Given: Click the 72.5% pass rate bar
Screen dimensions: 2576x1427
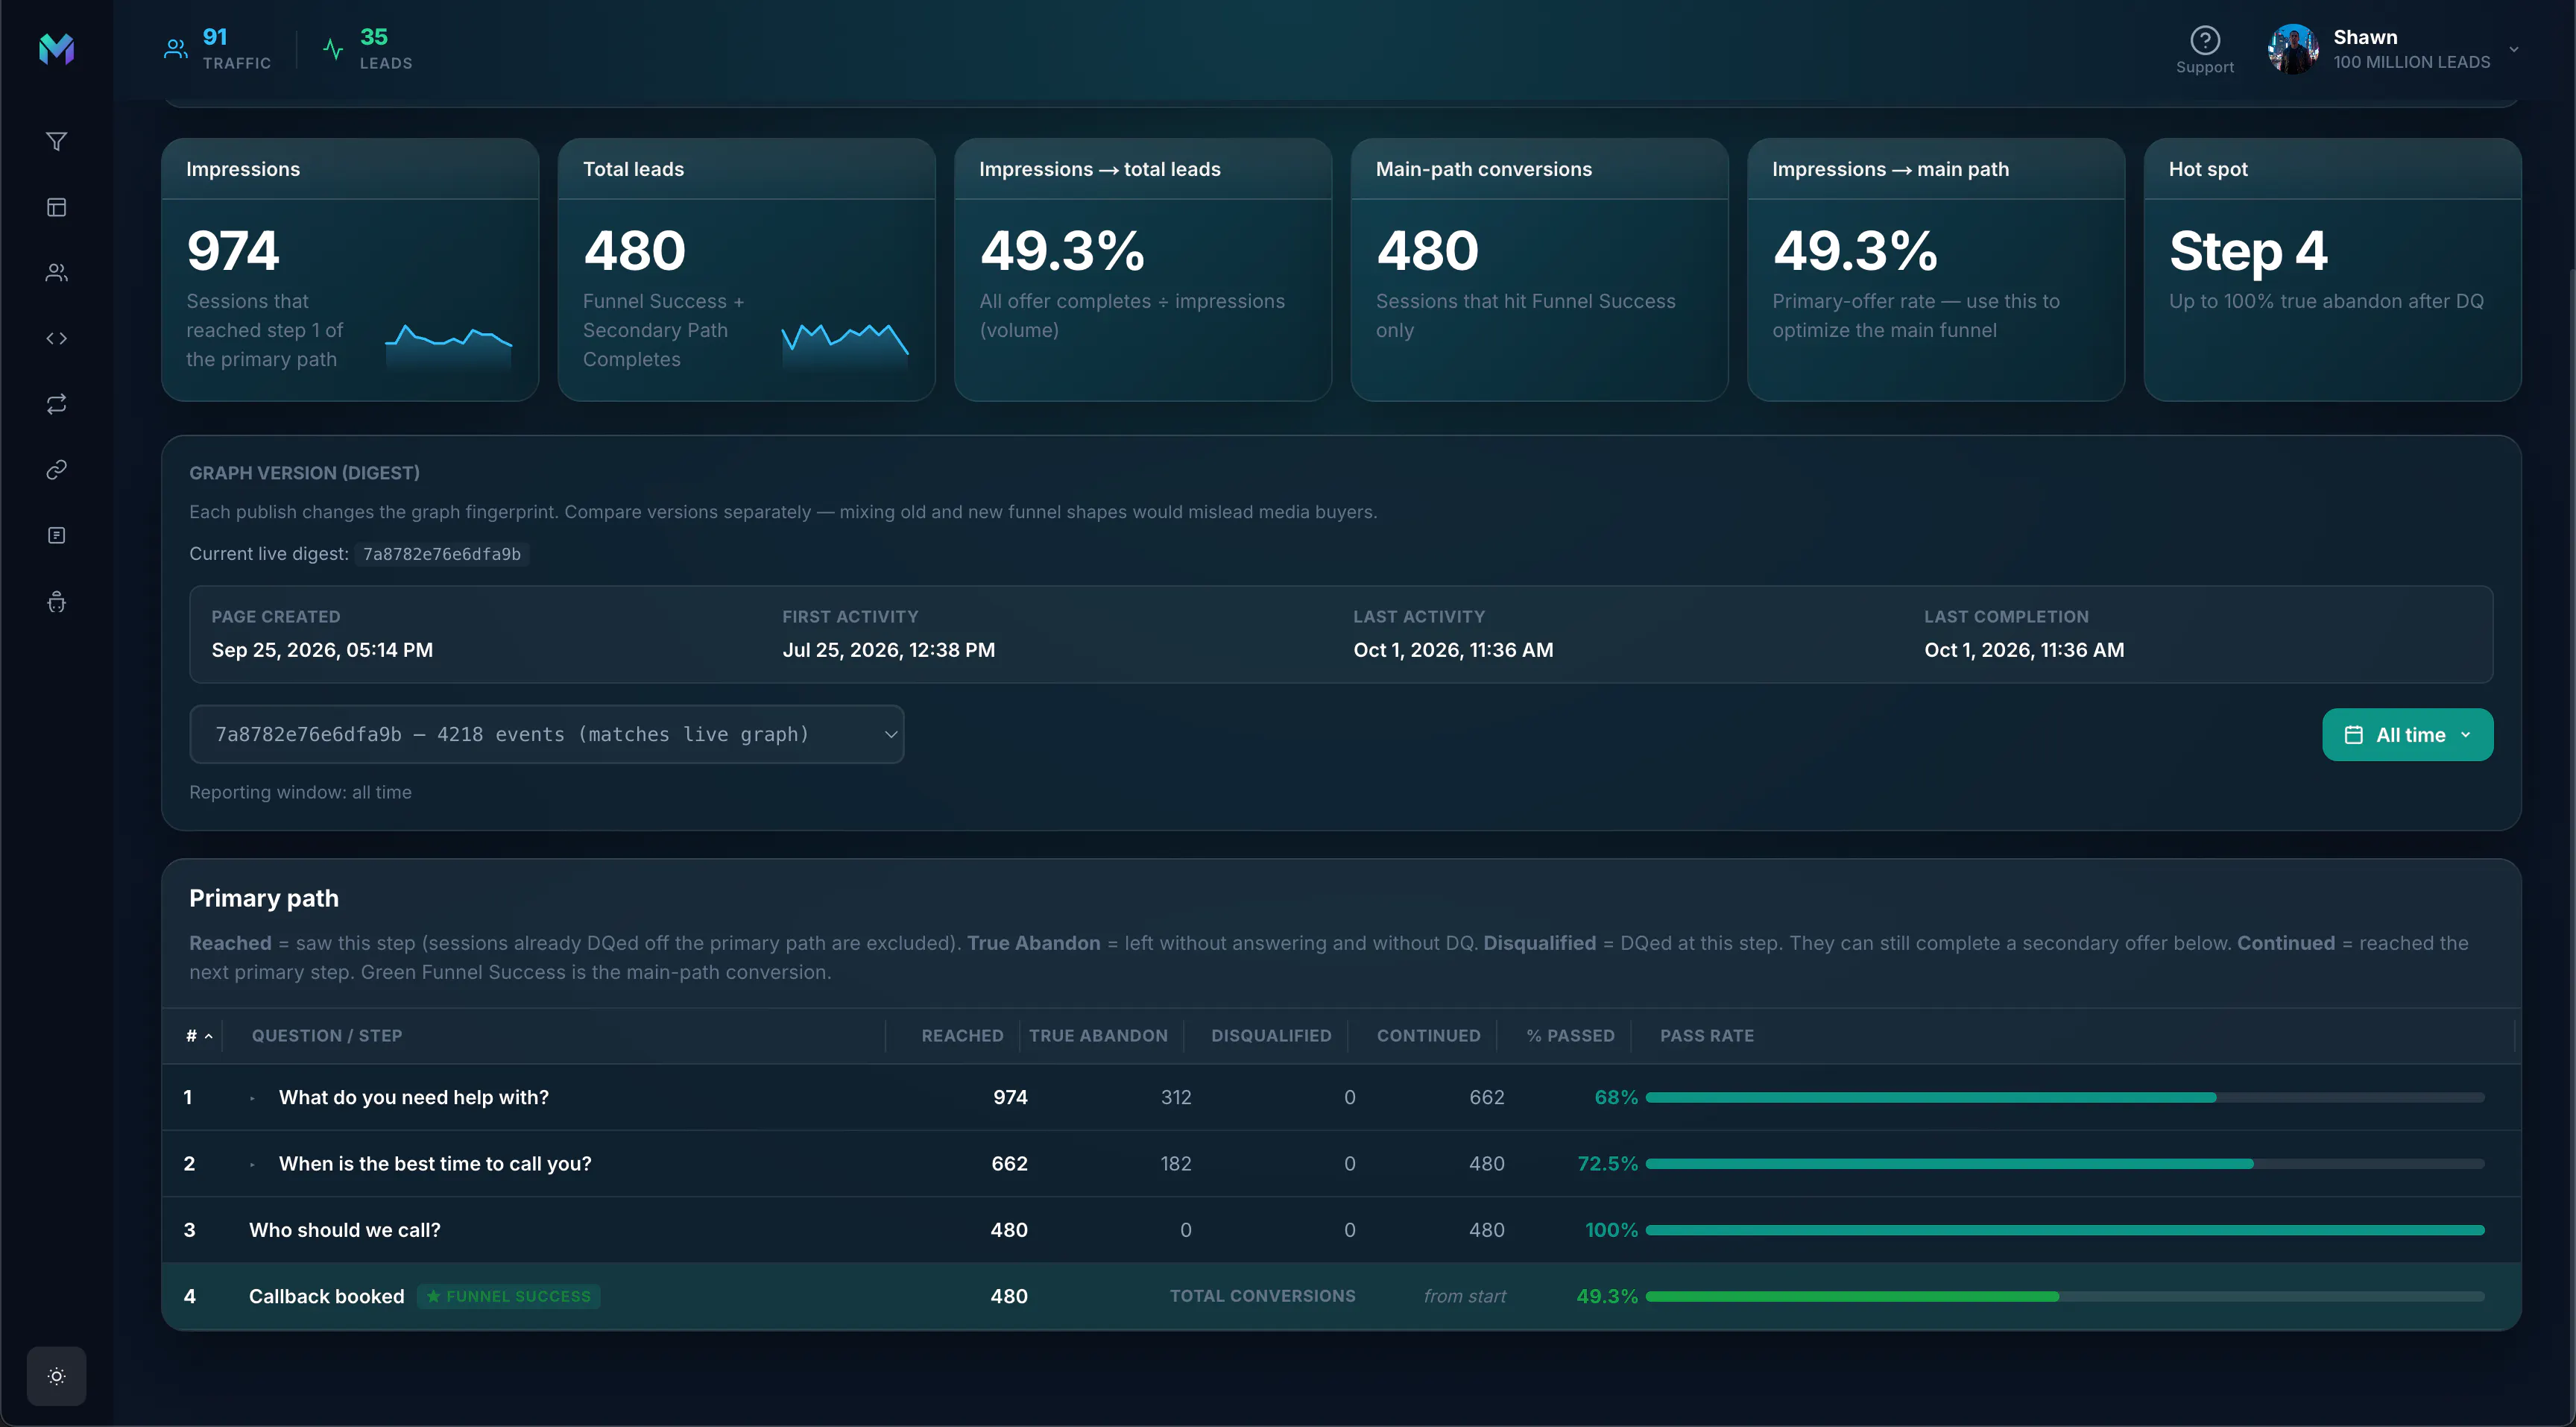Looking at the screenshot, I should (2065, 1164).
